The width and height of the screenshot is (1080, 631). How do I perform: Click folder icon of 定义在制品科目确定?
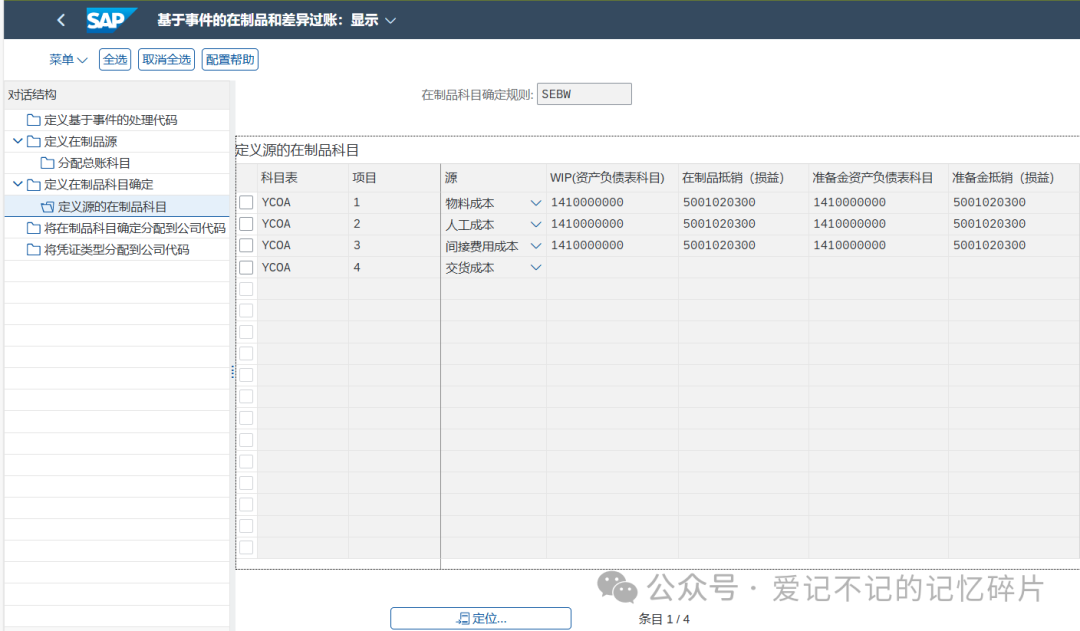33,185
